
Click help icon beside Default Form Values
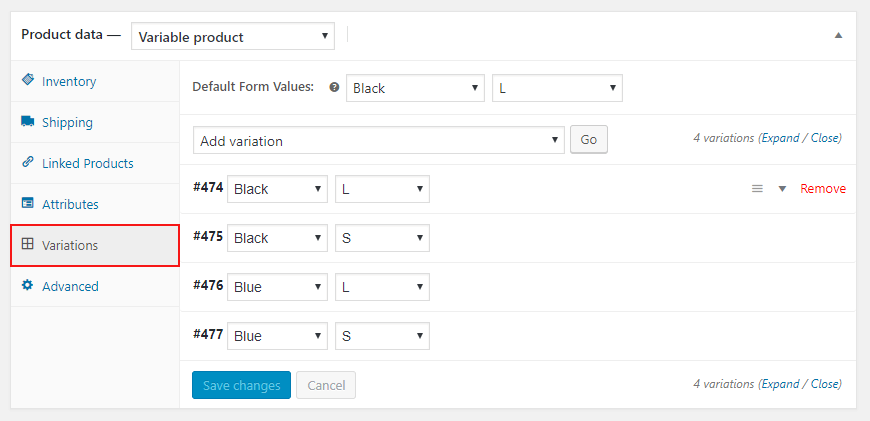334,88
